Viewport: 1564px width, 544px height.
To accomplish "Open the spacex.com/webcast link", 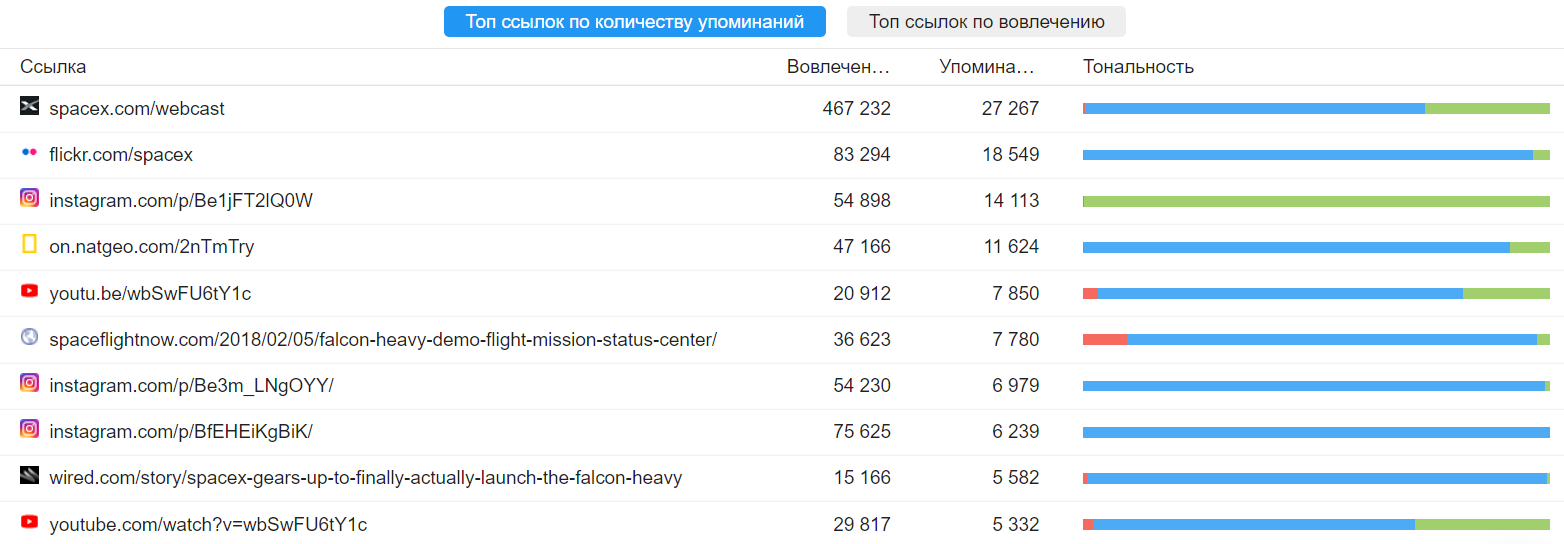I will (137, 108).
